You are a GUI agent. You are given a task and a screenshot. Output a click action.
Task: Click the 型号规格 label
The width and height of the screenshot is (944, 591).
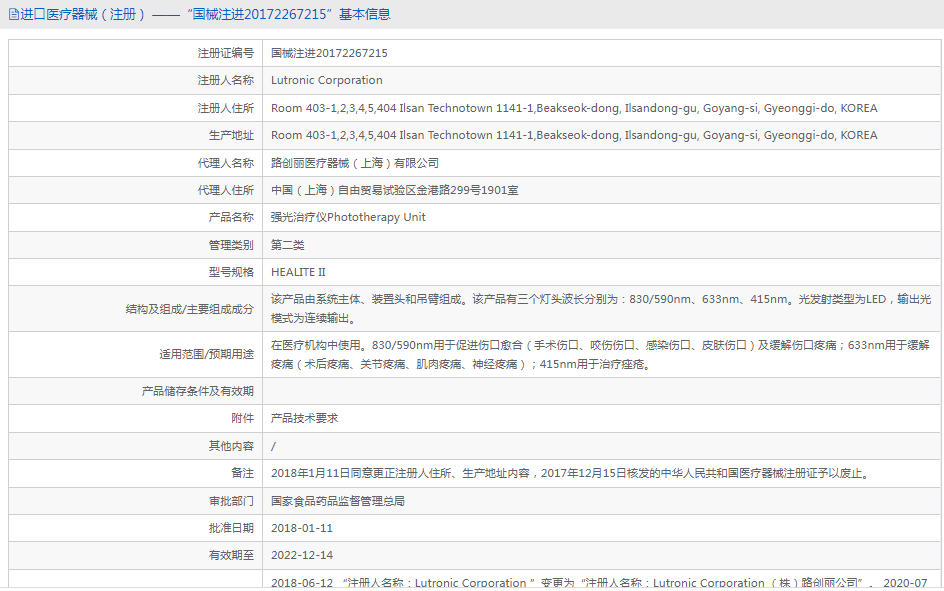231,272
